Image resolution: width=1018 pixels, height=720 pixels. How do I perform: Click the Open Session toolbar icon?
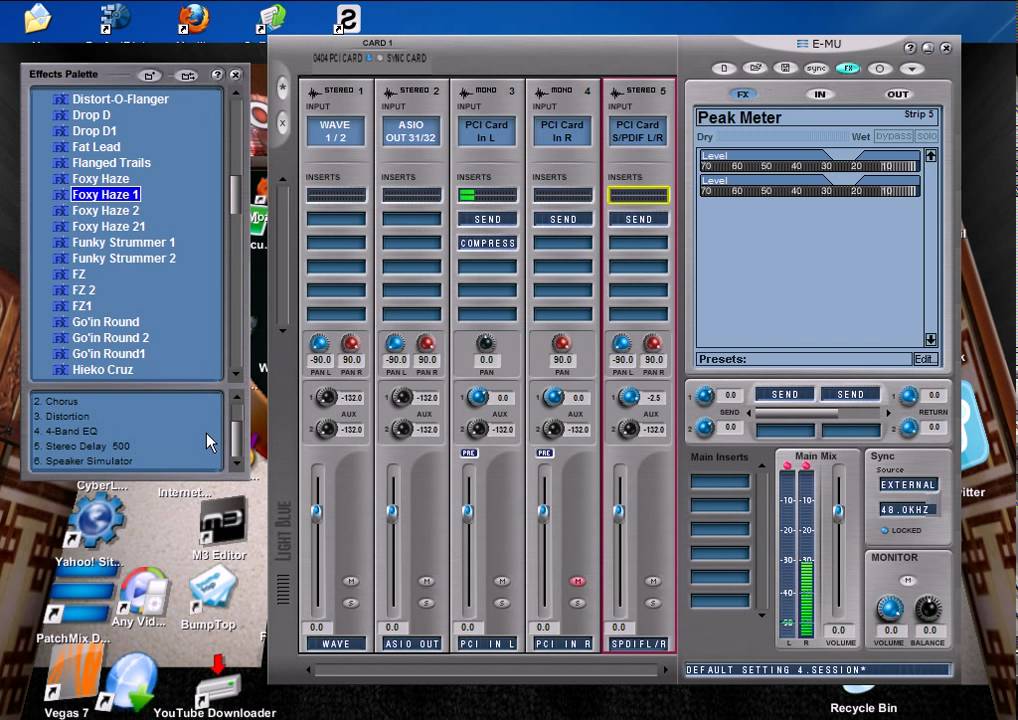(754, 68)
